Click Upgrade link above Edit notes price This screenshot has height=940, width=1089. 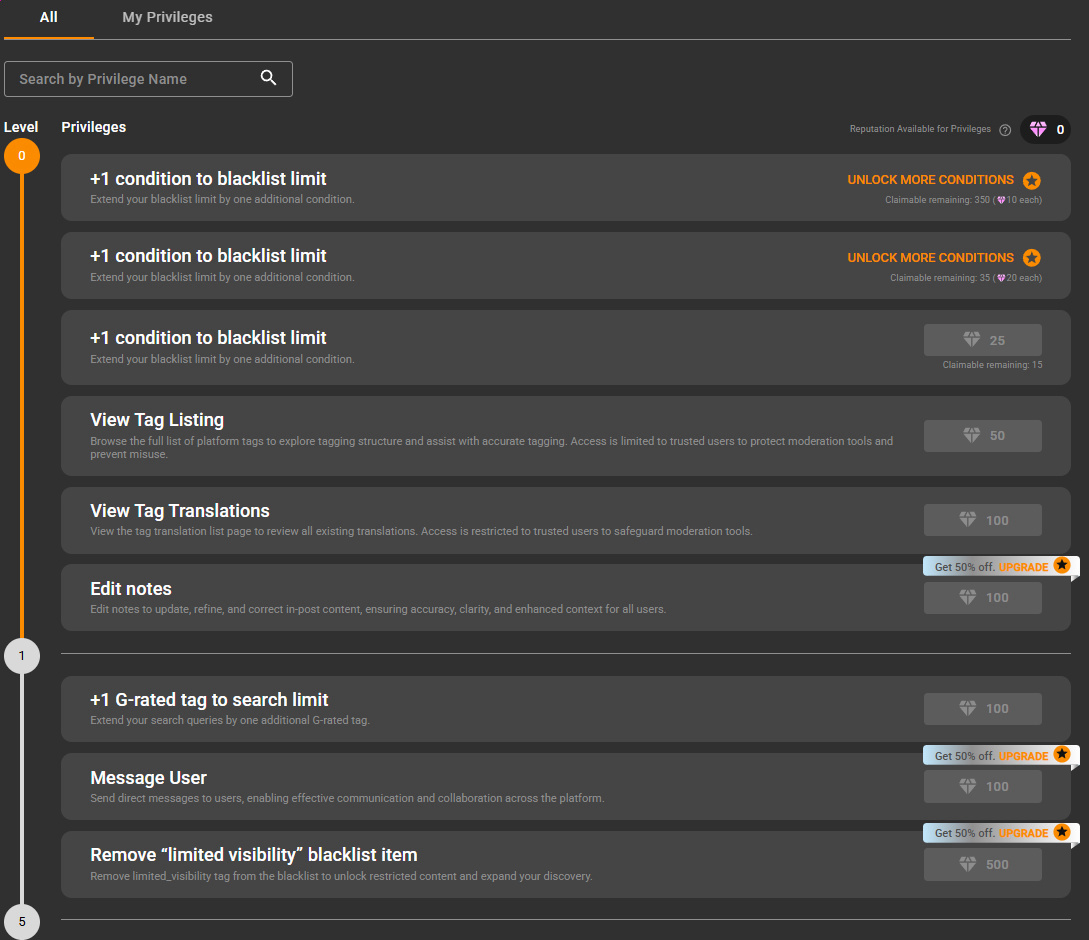tap(1023, 567)
